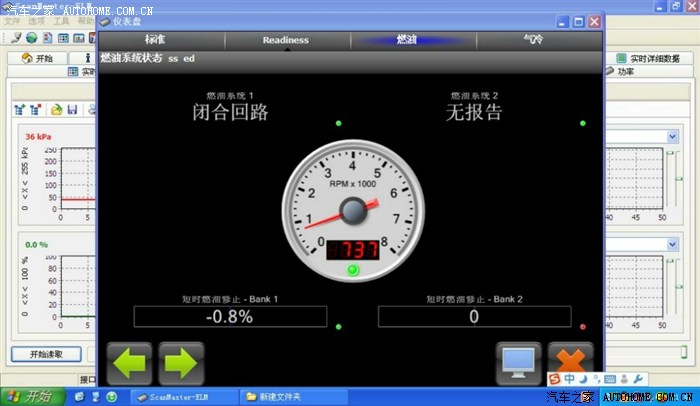Switch to the 气冷 dashboard tab

point(535,40)
